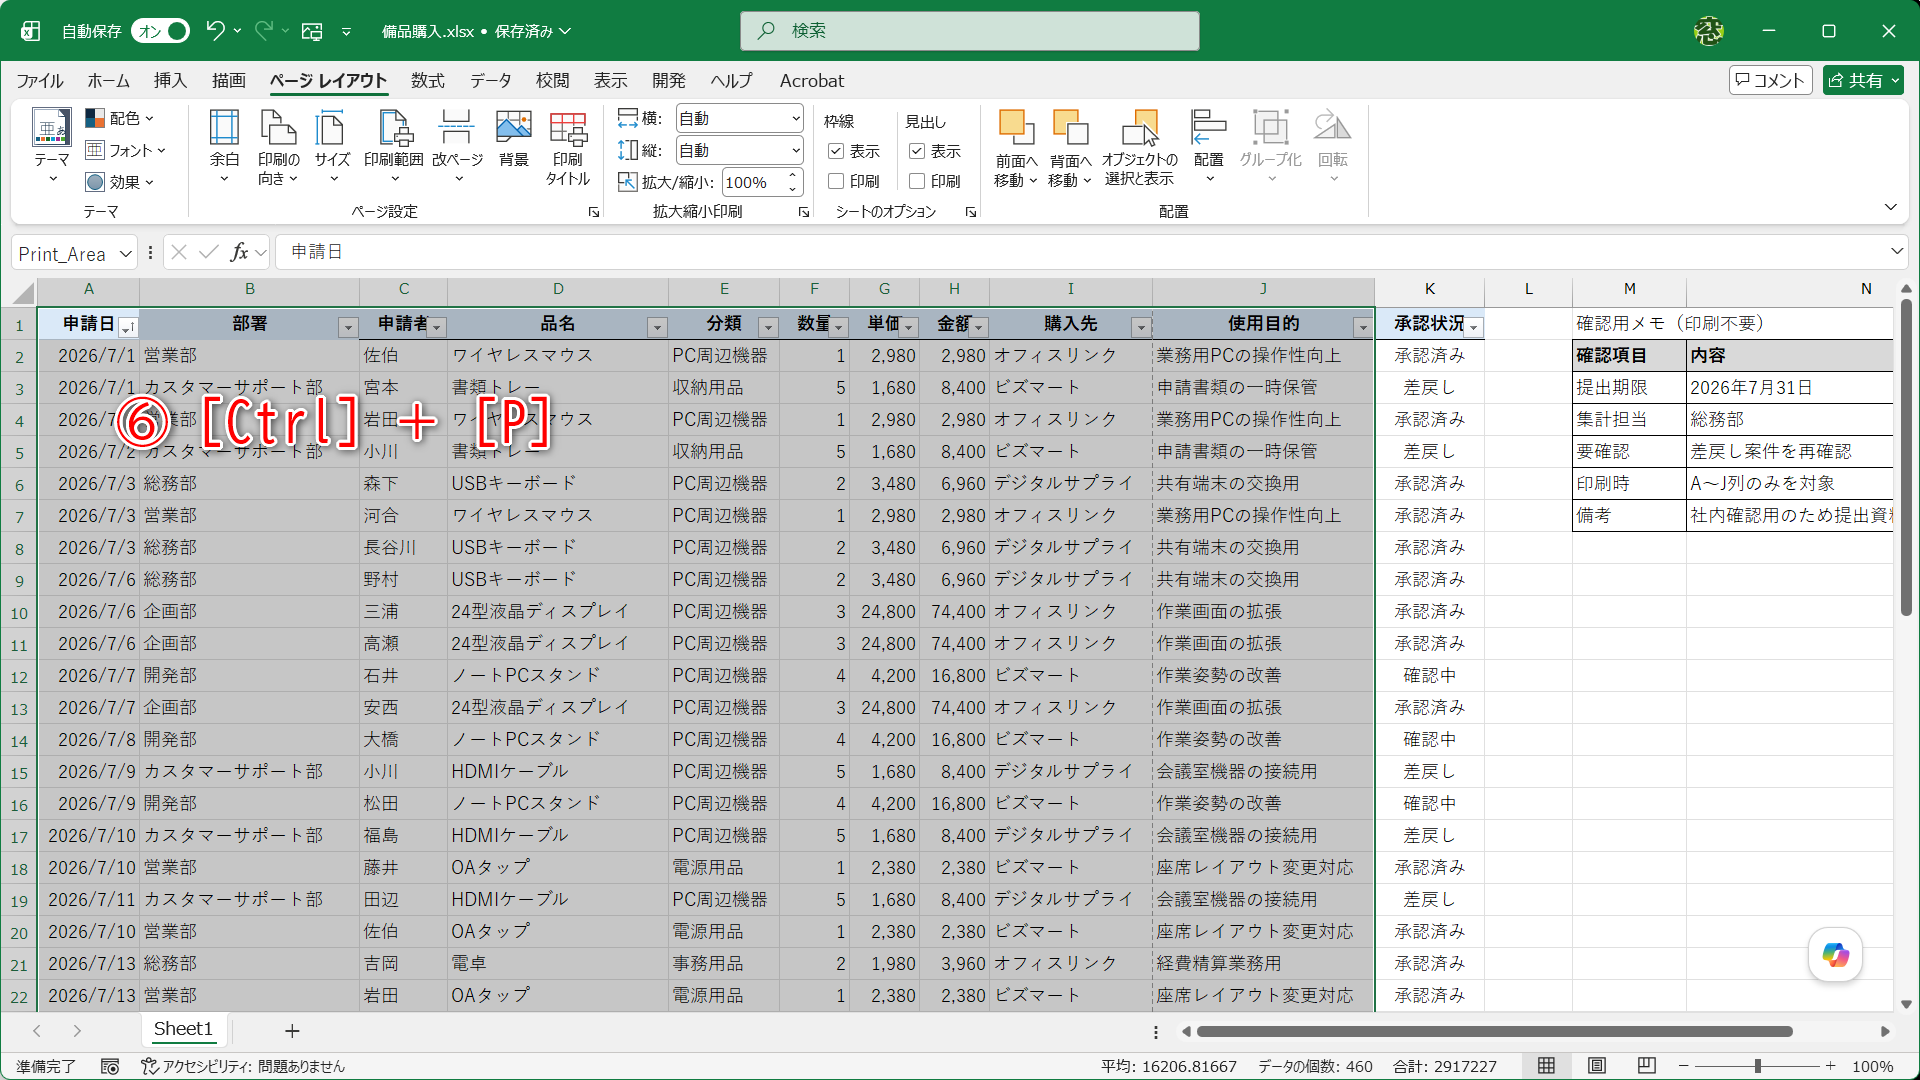Open 配色 theme colors menu
The image size is (1920, 1080).
click(119, 118)
